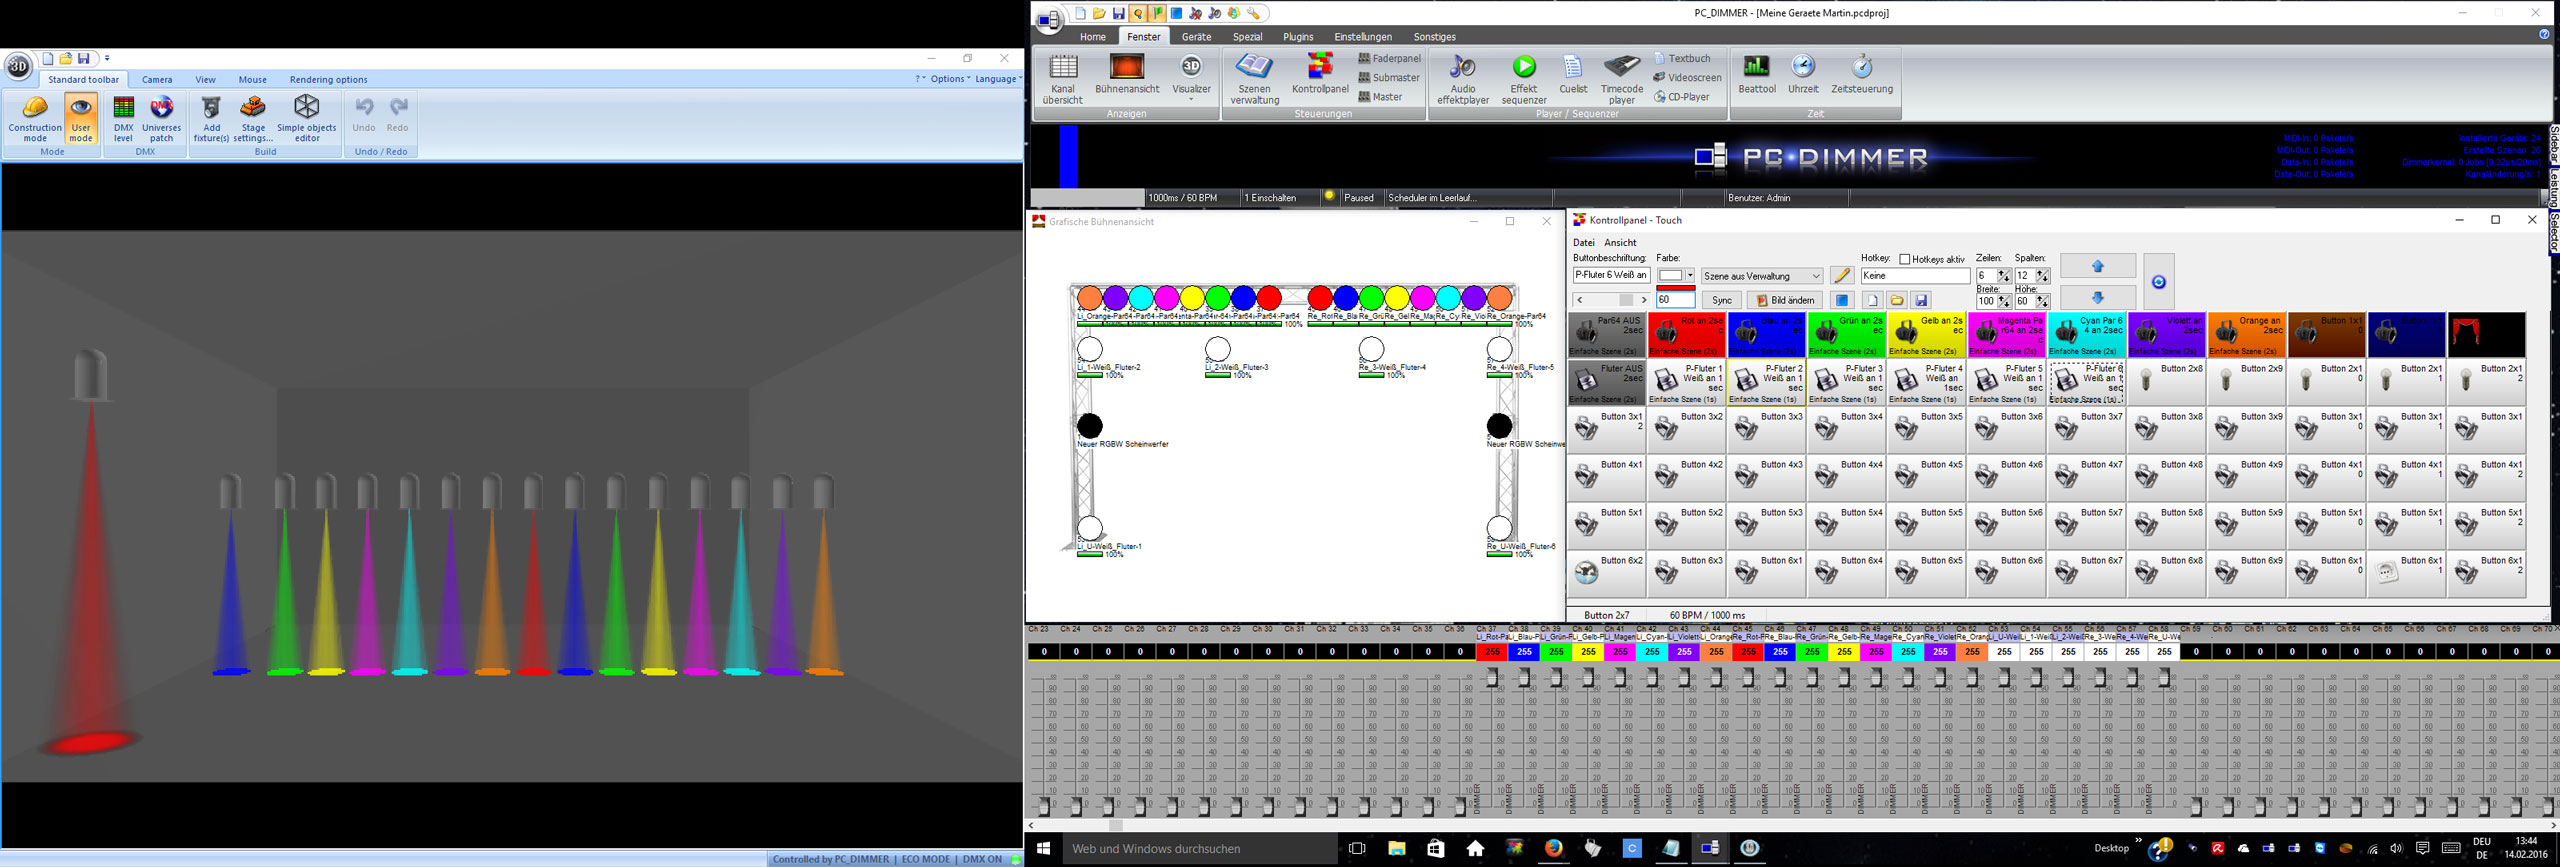Viewport: 2560px width, 867px height.
Task: Launch the Simple objects editor
Action: point(307,120)
